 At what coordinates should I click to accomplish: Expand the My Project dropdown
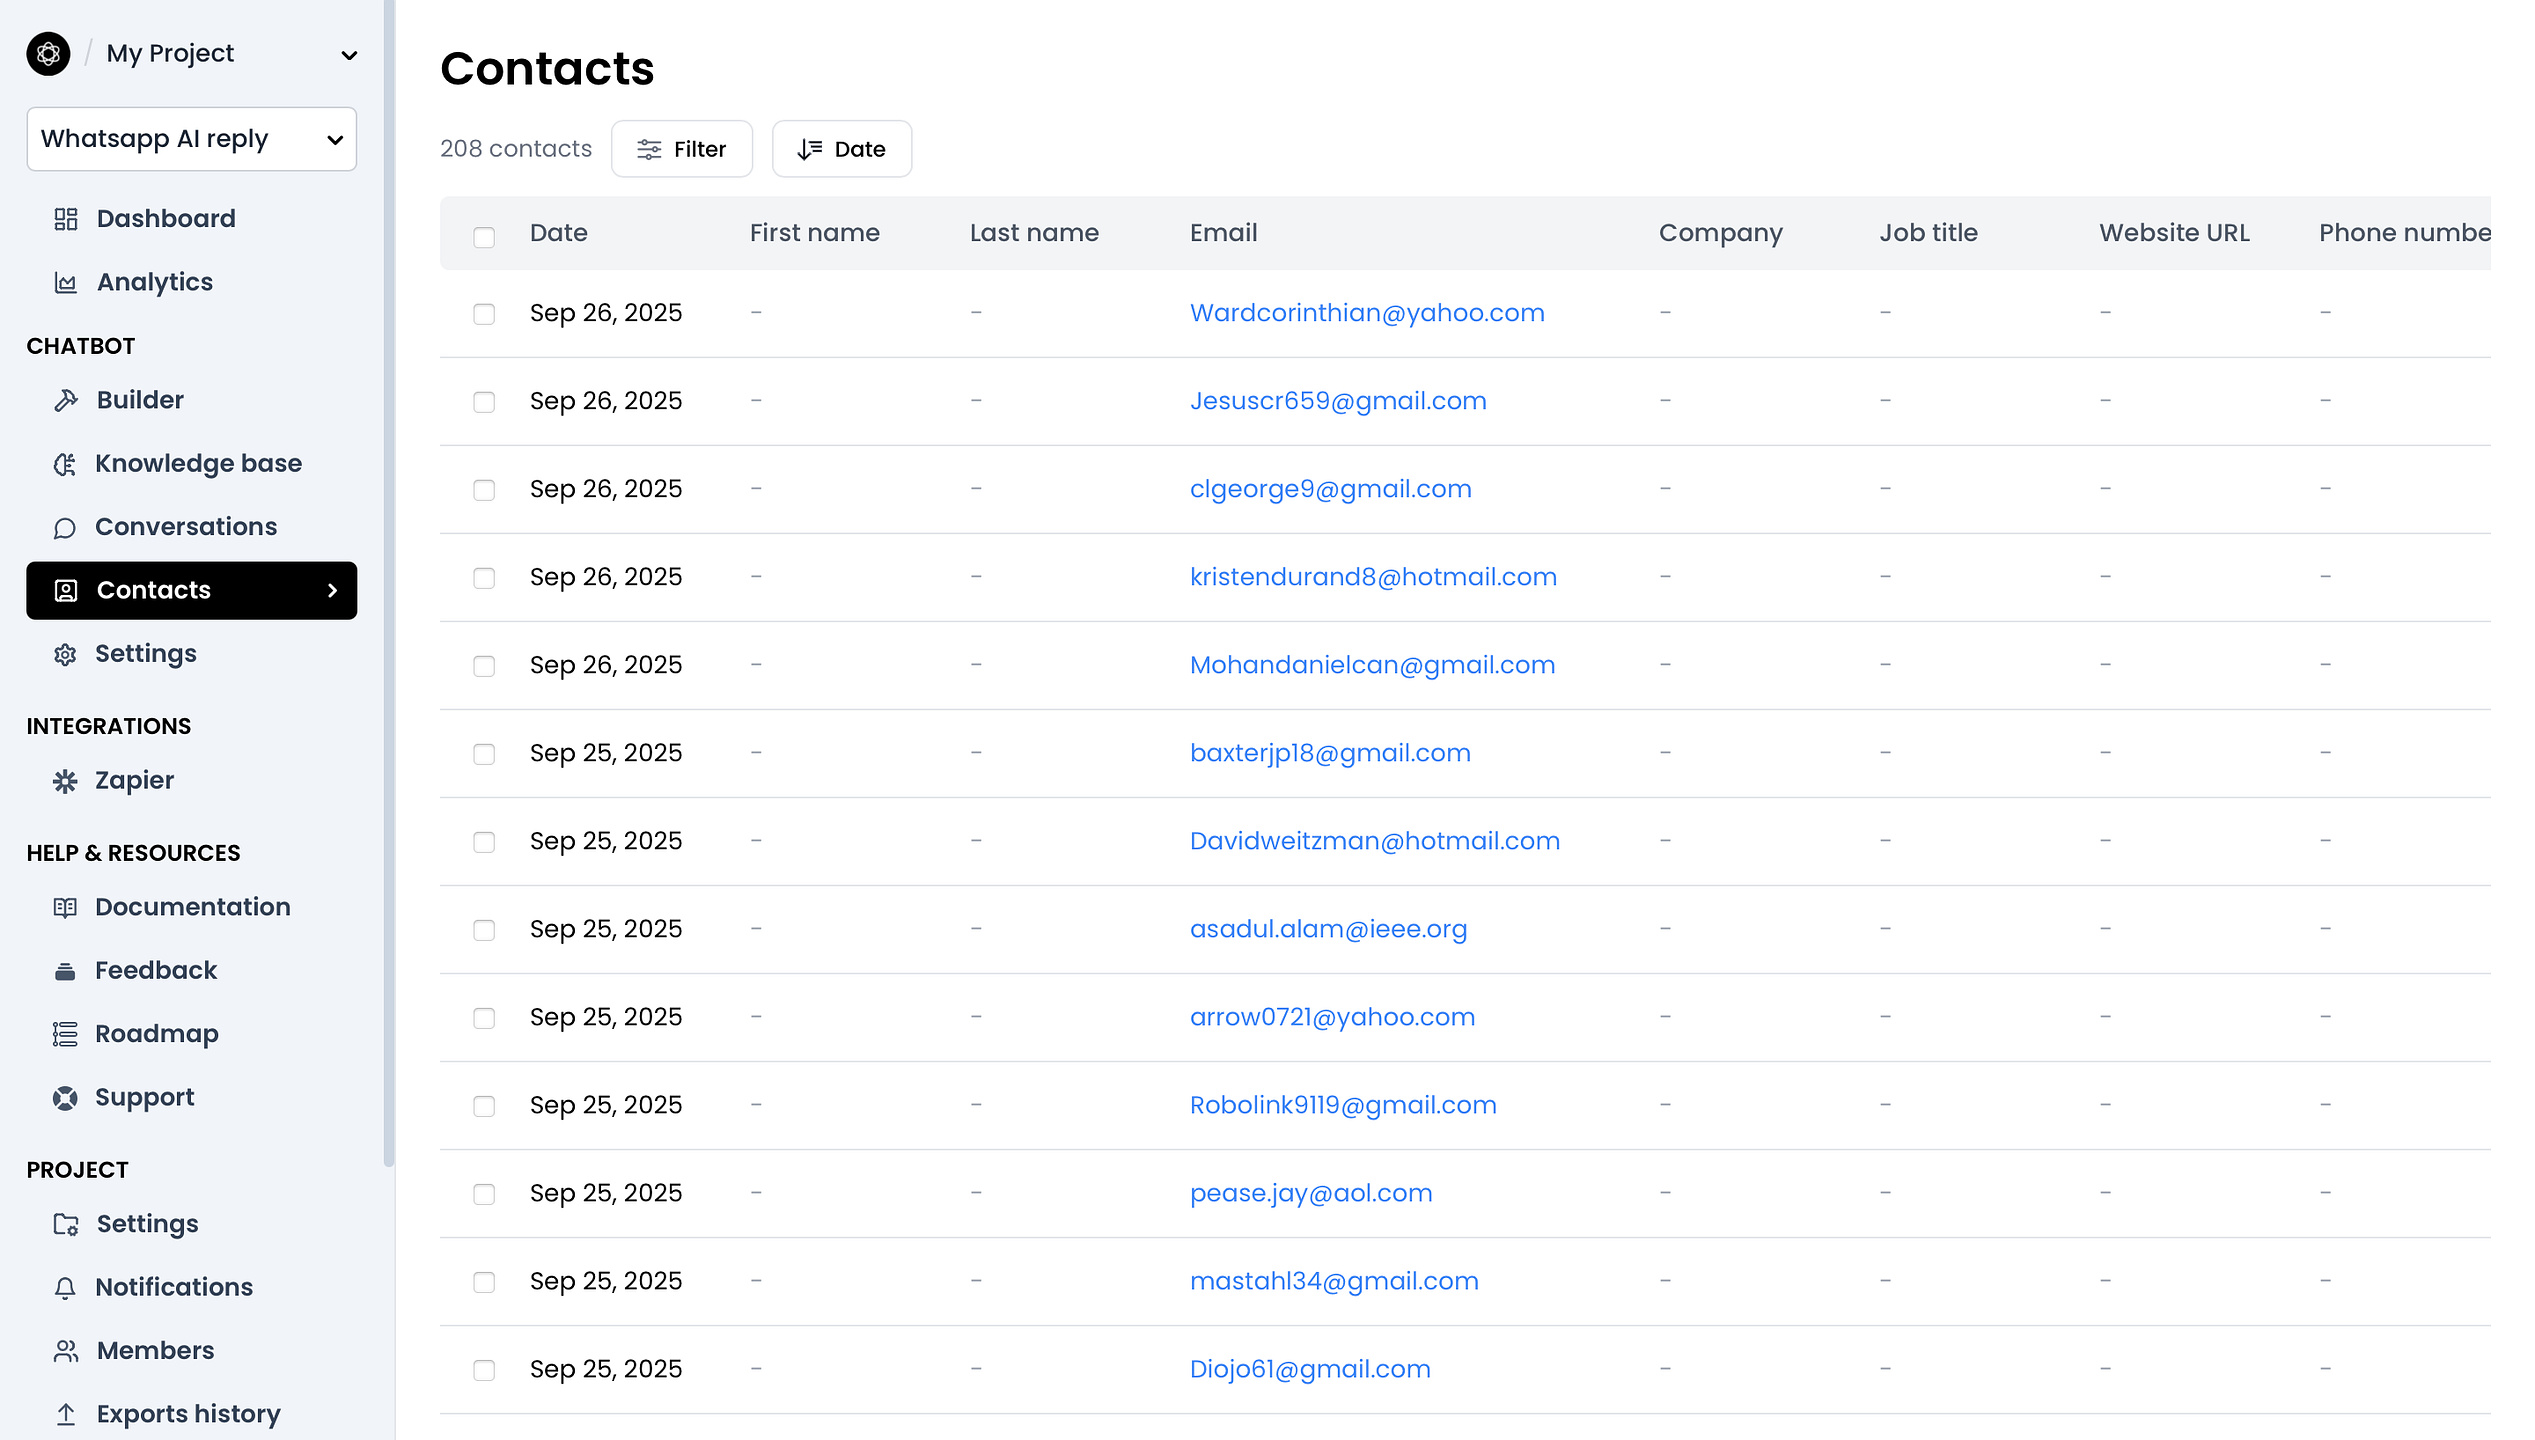click(349, 55)
